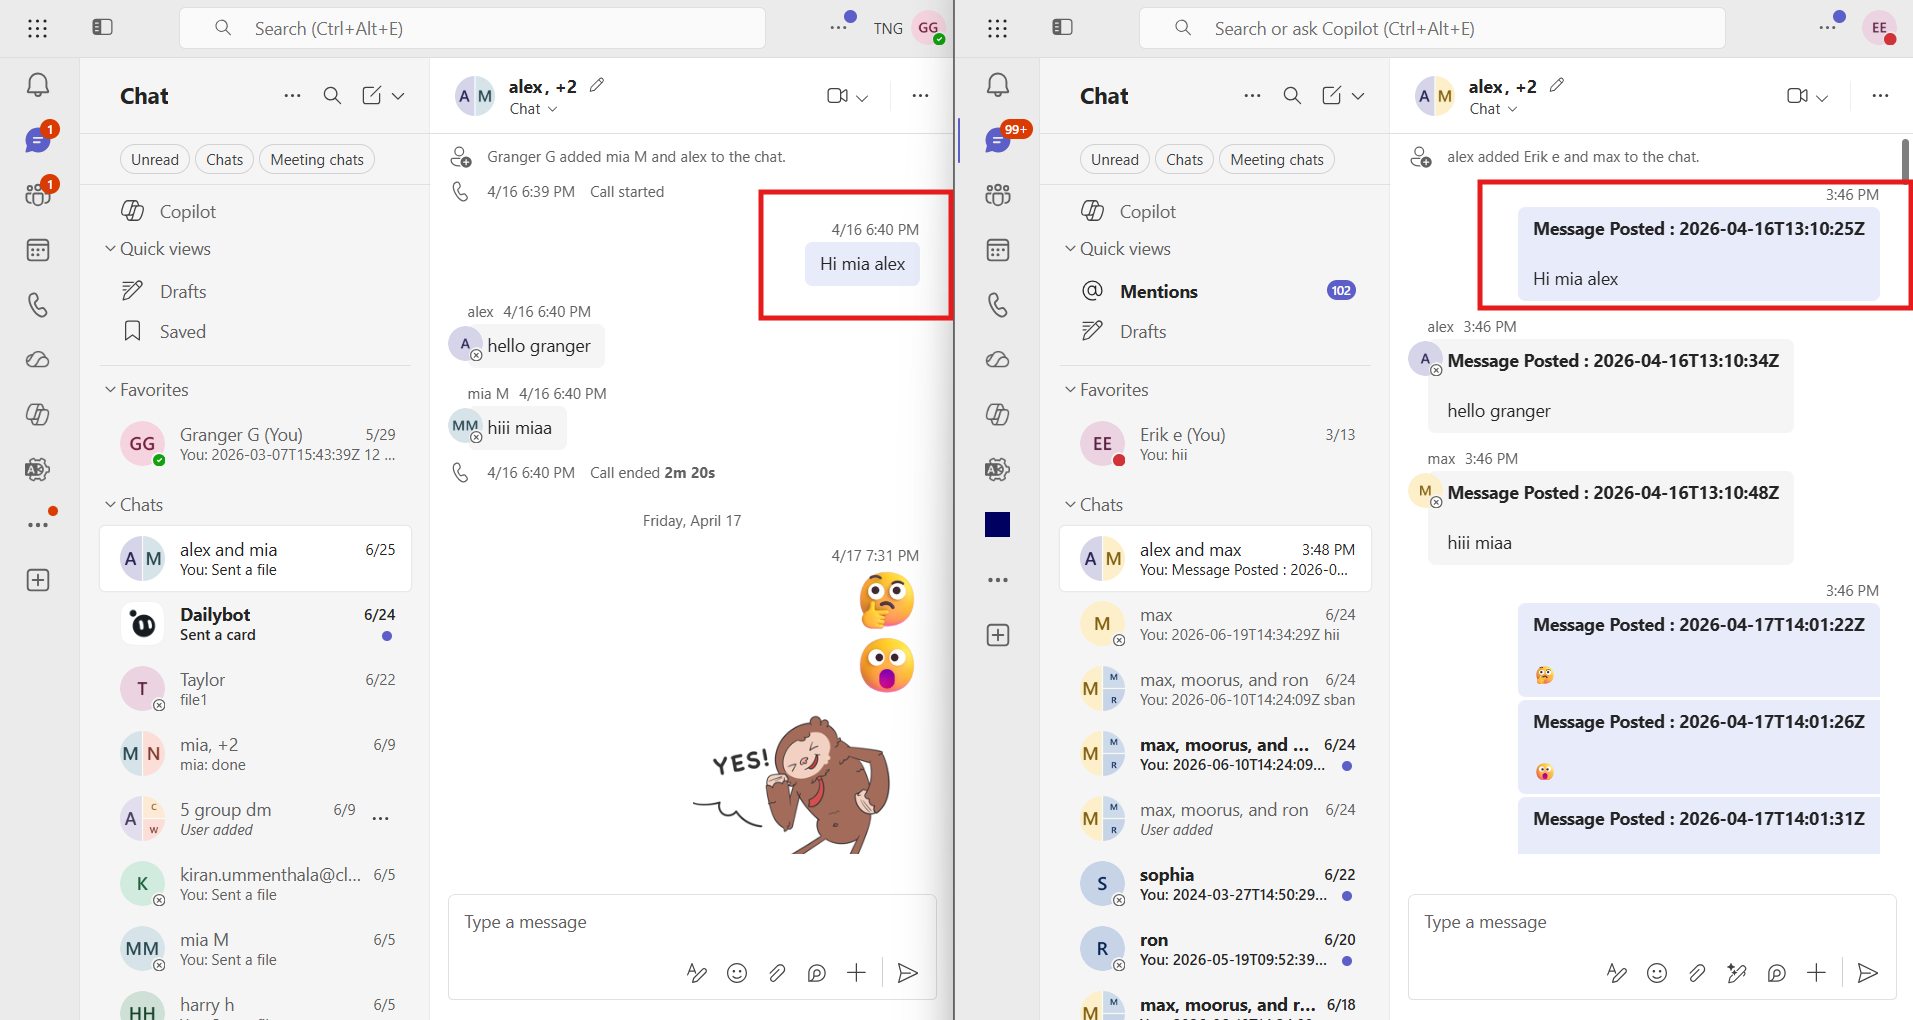The image size is (1913, 1020).
Task: Open Copilot in left window chat list
Action: pos(255,211)
